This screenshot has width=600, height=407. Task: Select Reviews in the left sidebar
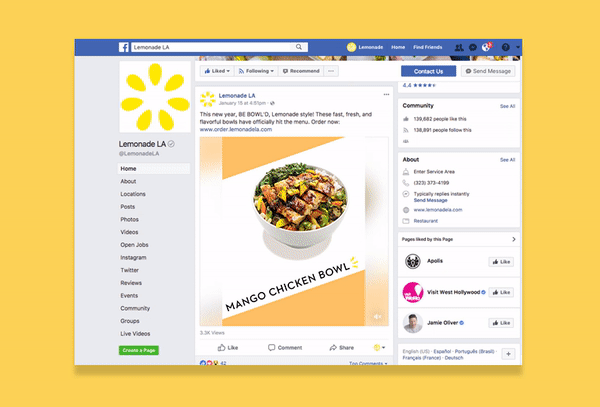tap(131, 283)
